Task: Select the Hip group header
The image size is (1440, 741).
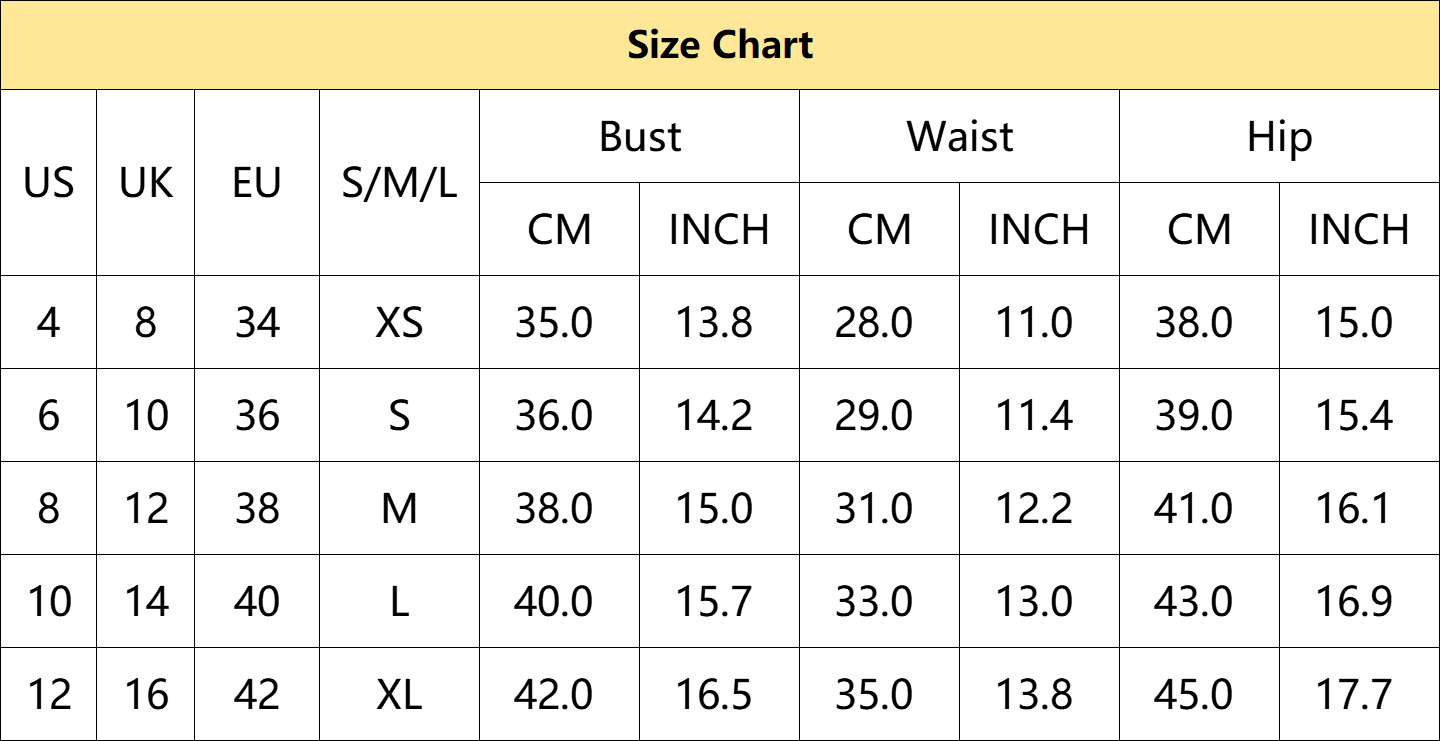Action: tap(1279, 137)
